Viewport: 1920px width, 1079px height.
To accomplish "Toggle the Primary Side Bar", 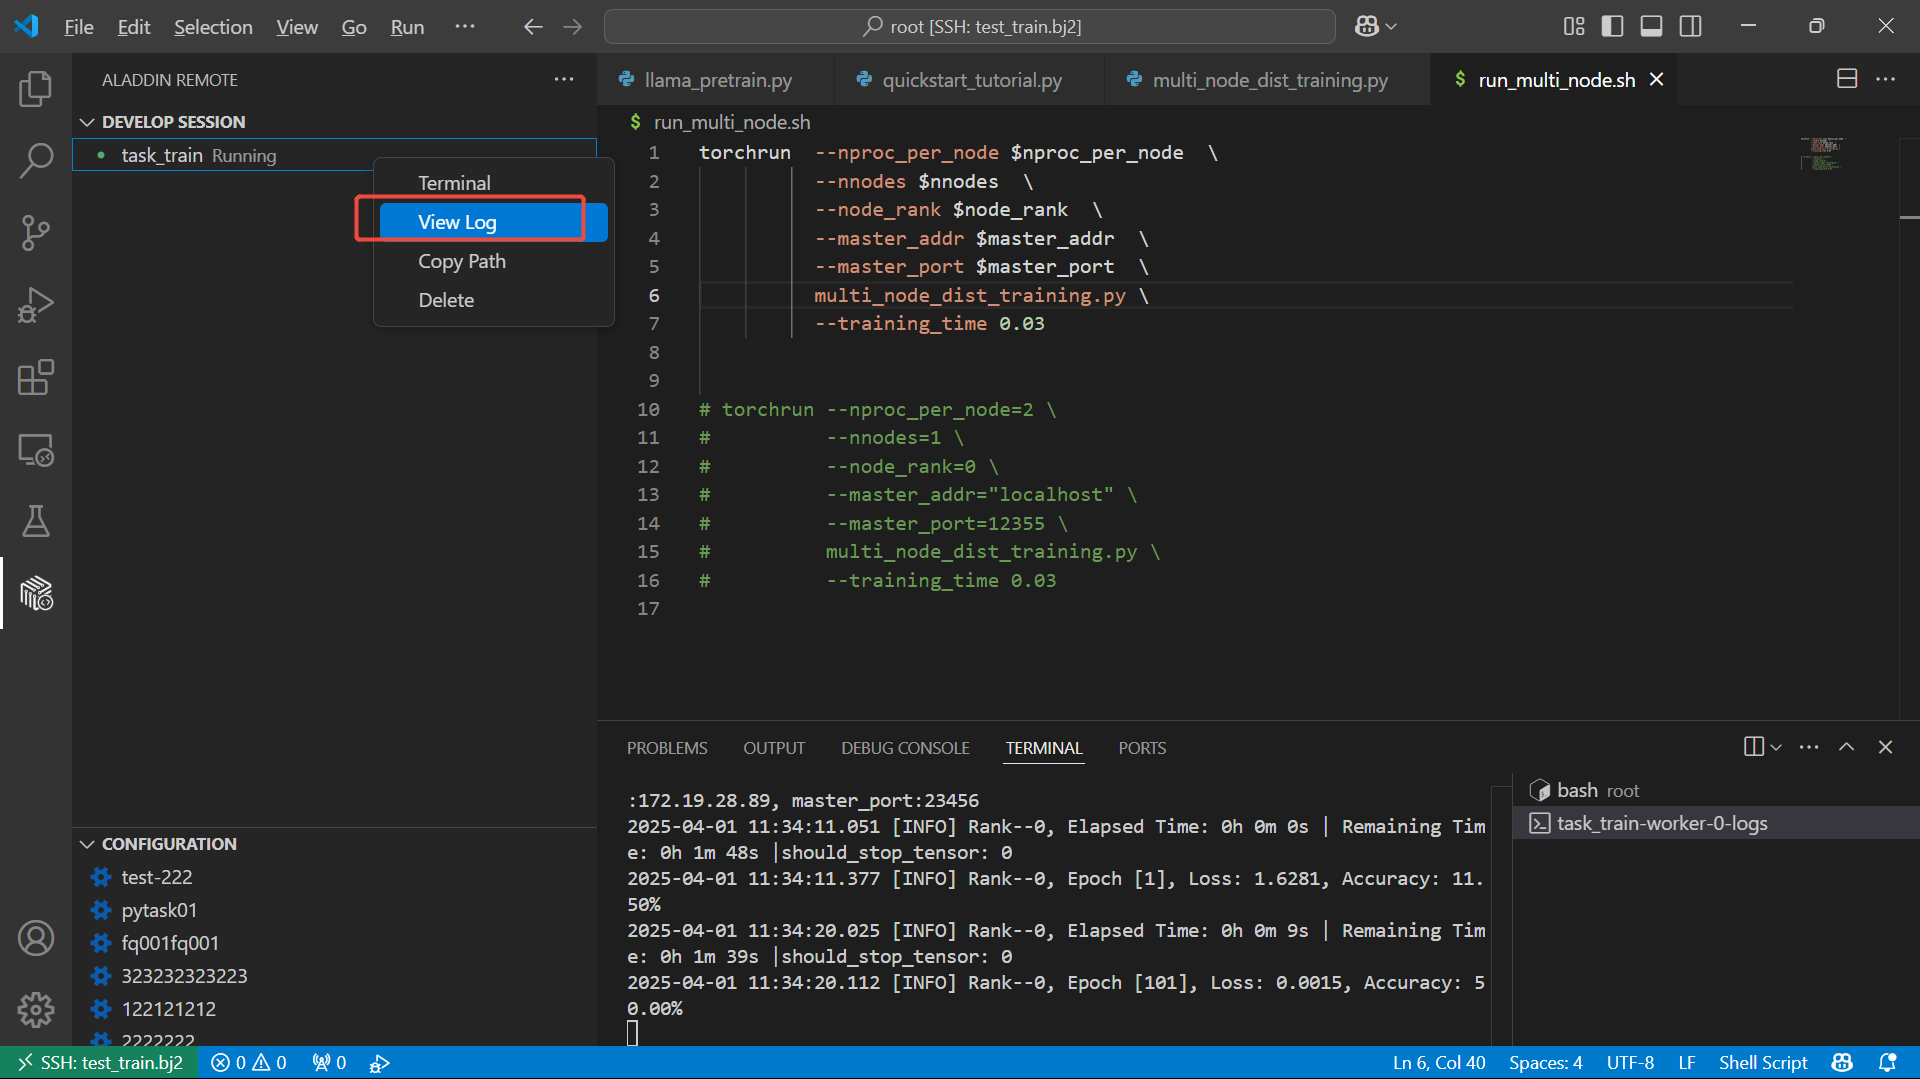I will pyautogui.click(x=1612, y=26).
